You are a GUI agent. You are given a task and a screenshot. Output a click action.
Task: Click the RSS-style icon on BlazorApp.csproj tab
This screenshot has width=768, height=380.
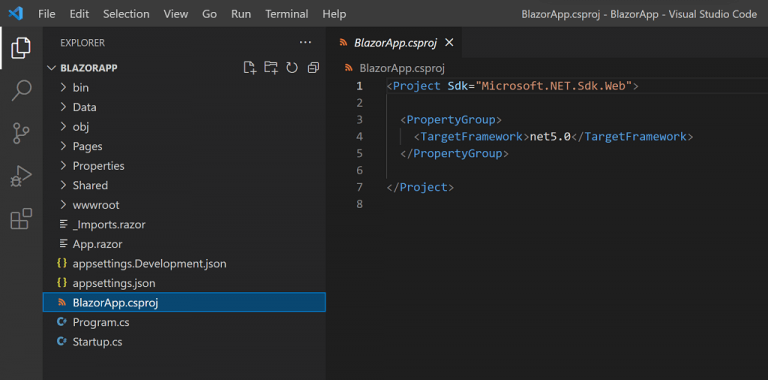(343, 43)
